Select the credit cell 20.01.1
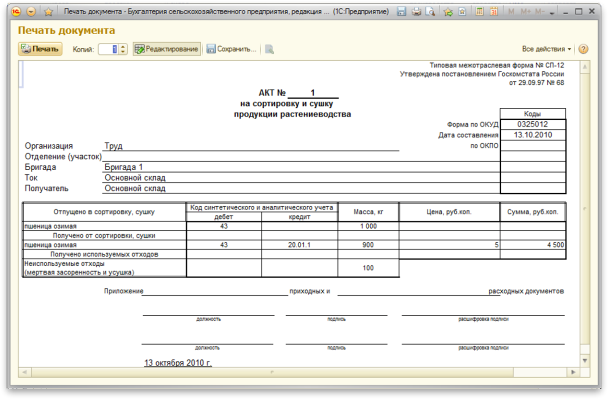The image size is (608, 399). click(299, 245)
